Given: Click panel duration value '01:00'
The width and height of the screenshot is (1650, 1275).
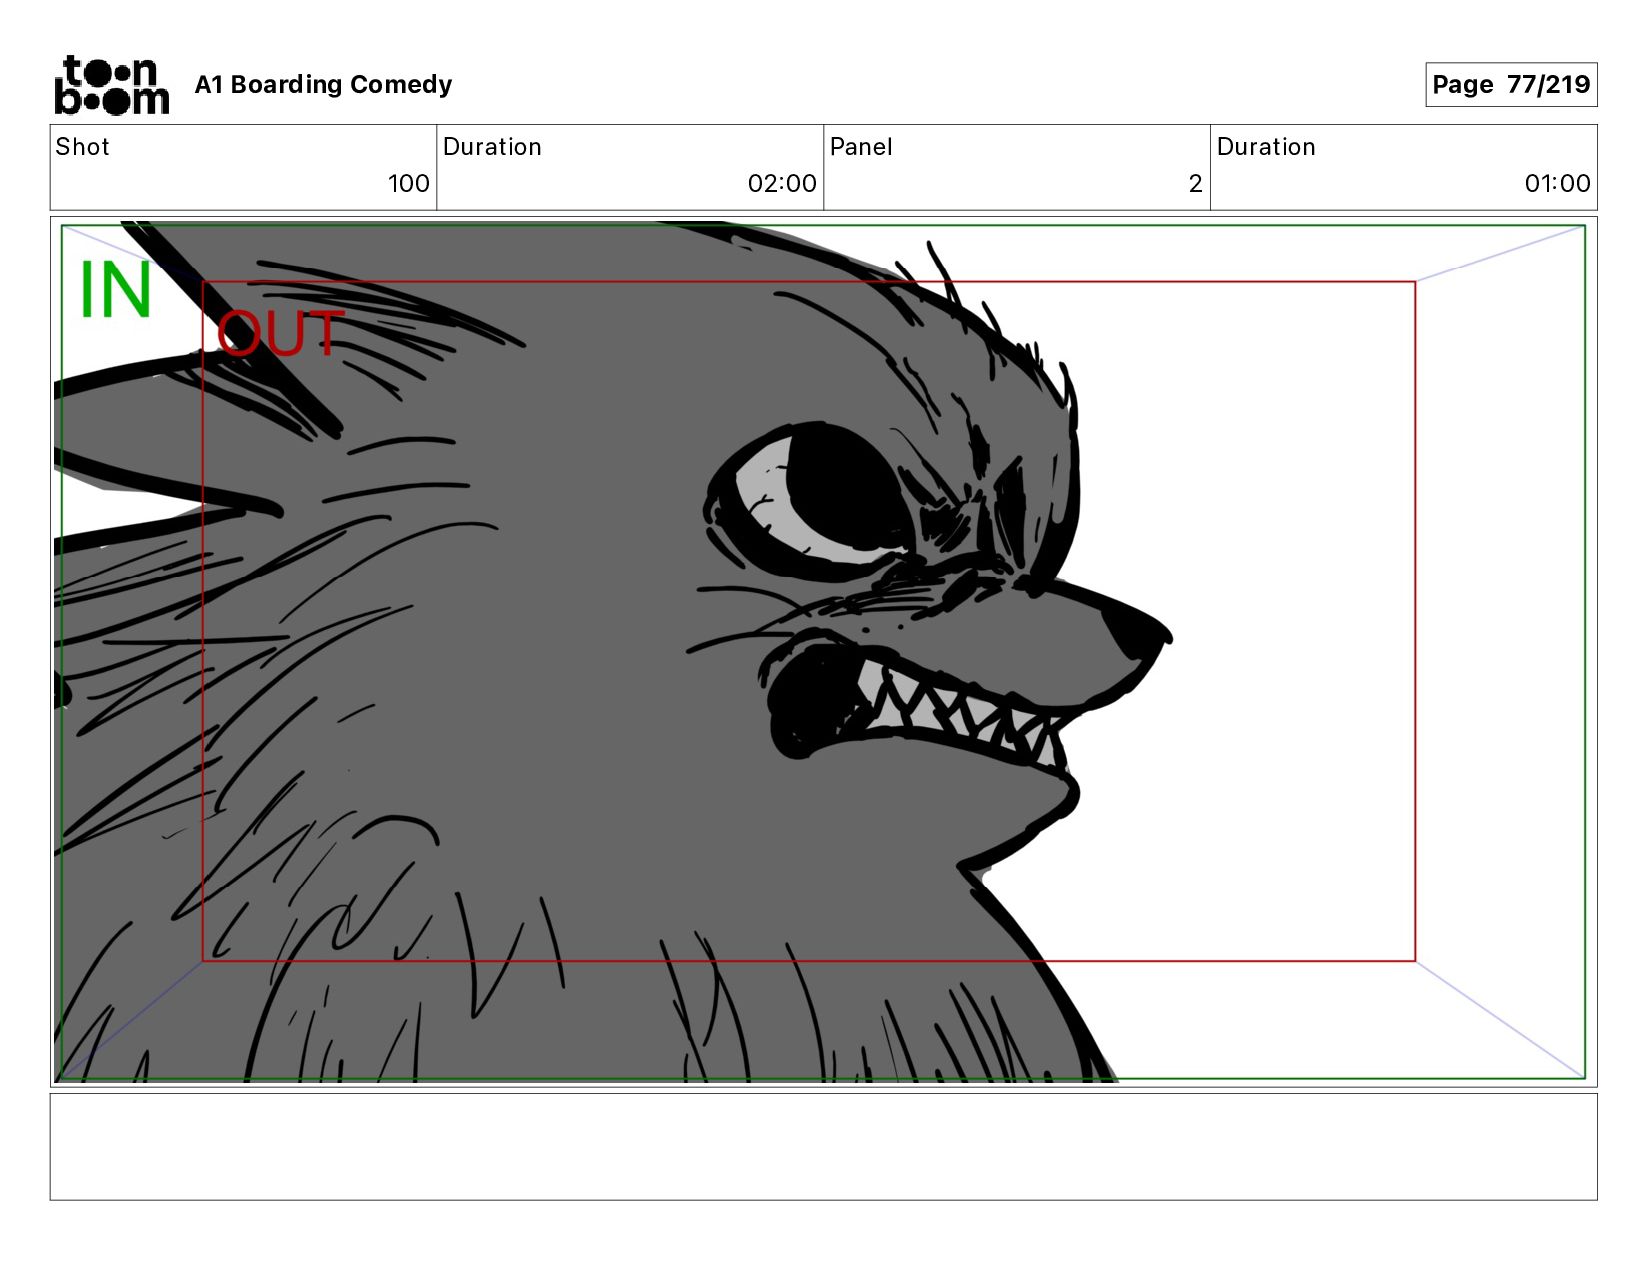Looking at the screenshot, I should click(x=1557, y=184).
